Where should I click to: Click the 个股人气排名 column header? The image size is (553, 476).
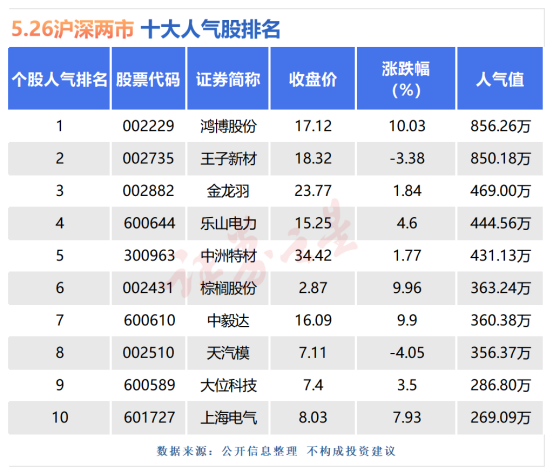[59, 78]
